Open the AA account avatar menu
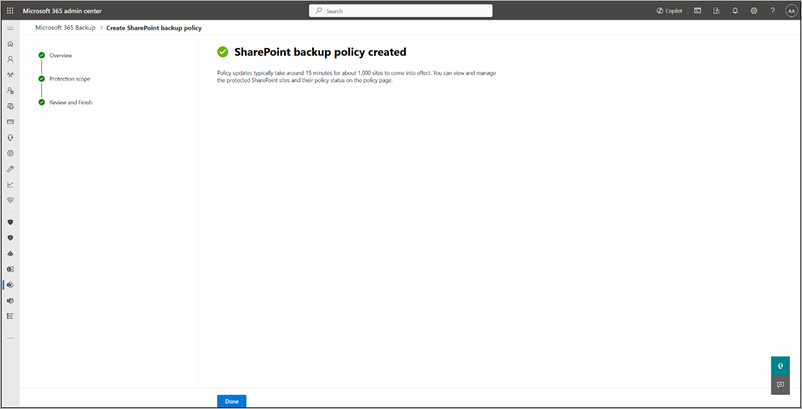Screen dimensions: 802x409 (x=792, y=11)
